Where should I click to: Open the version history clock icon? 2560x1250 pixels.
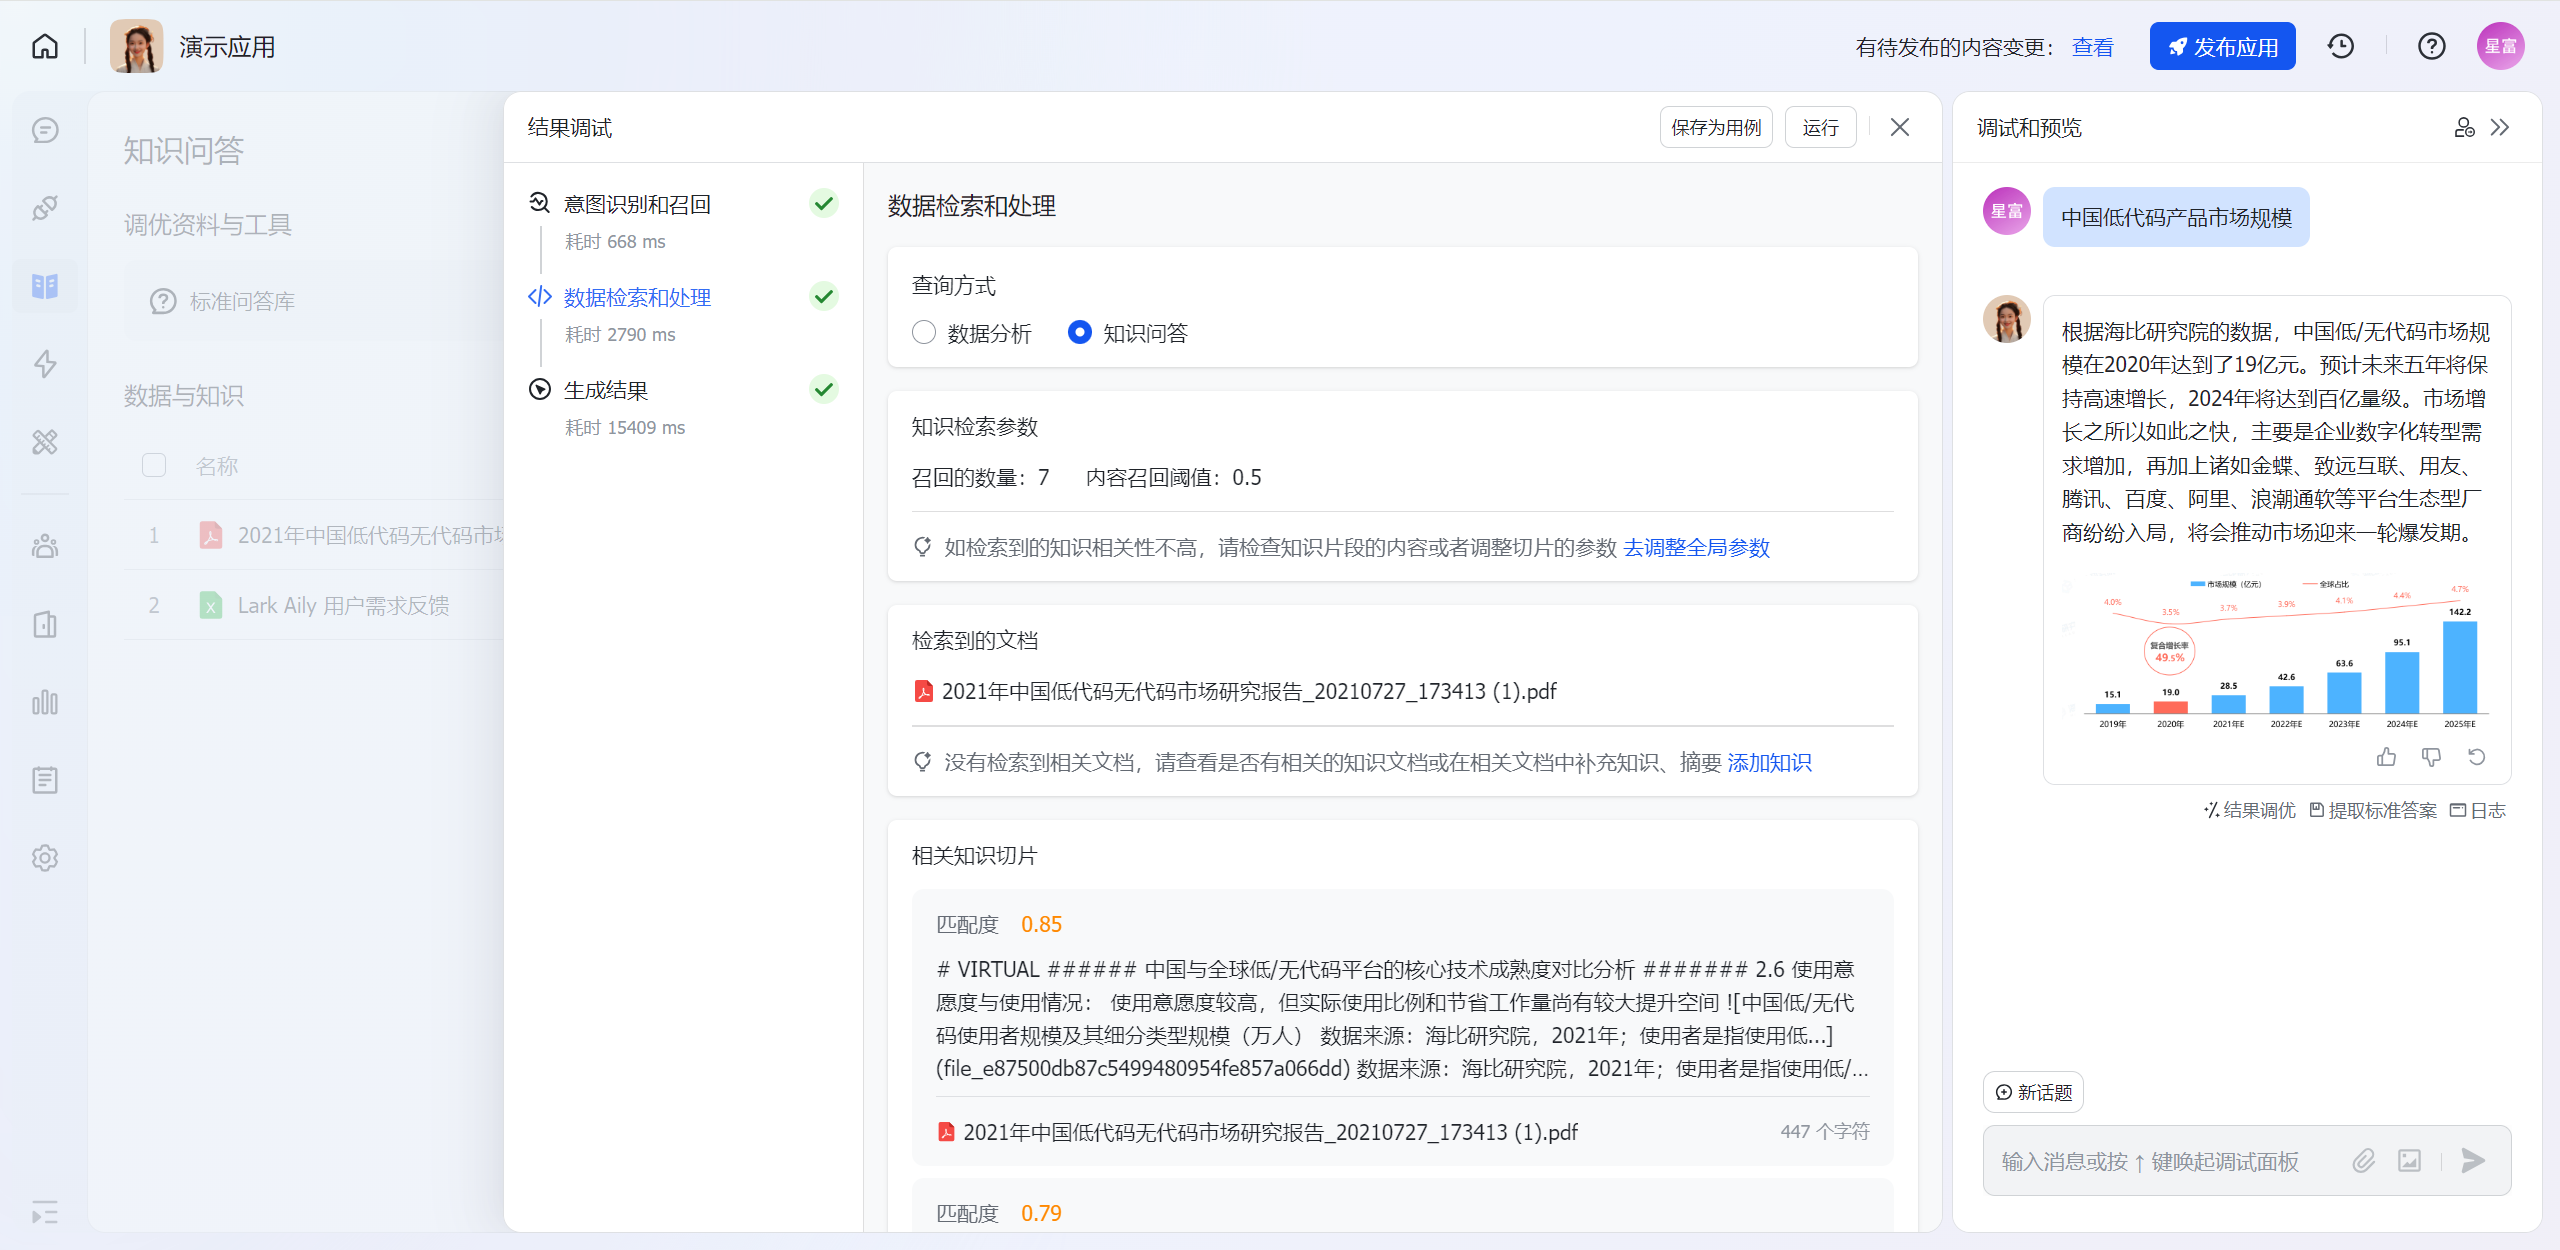pos(2340,46)
